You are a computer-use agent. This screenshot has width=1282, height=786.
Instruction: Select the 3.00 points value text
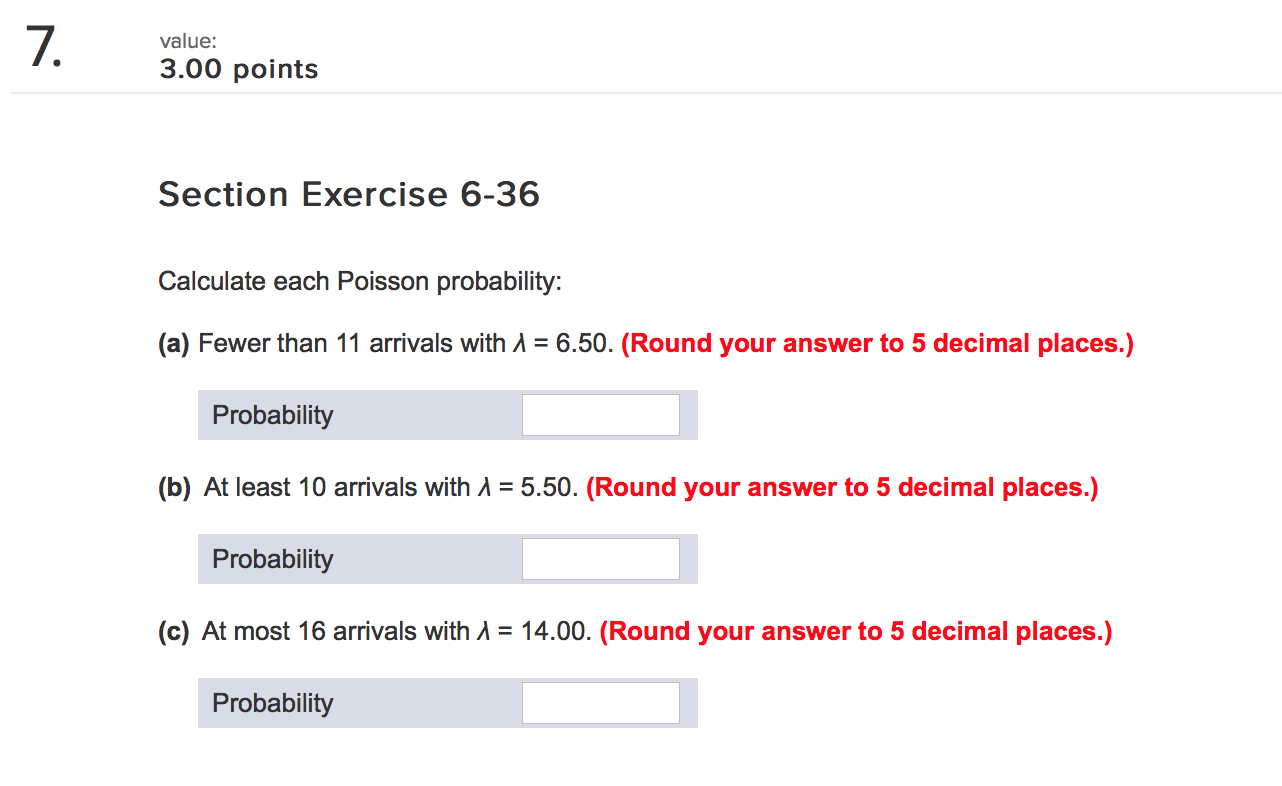[238, 69]
